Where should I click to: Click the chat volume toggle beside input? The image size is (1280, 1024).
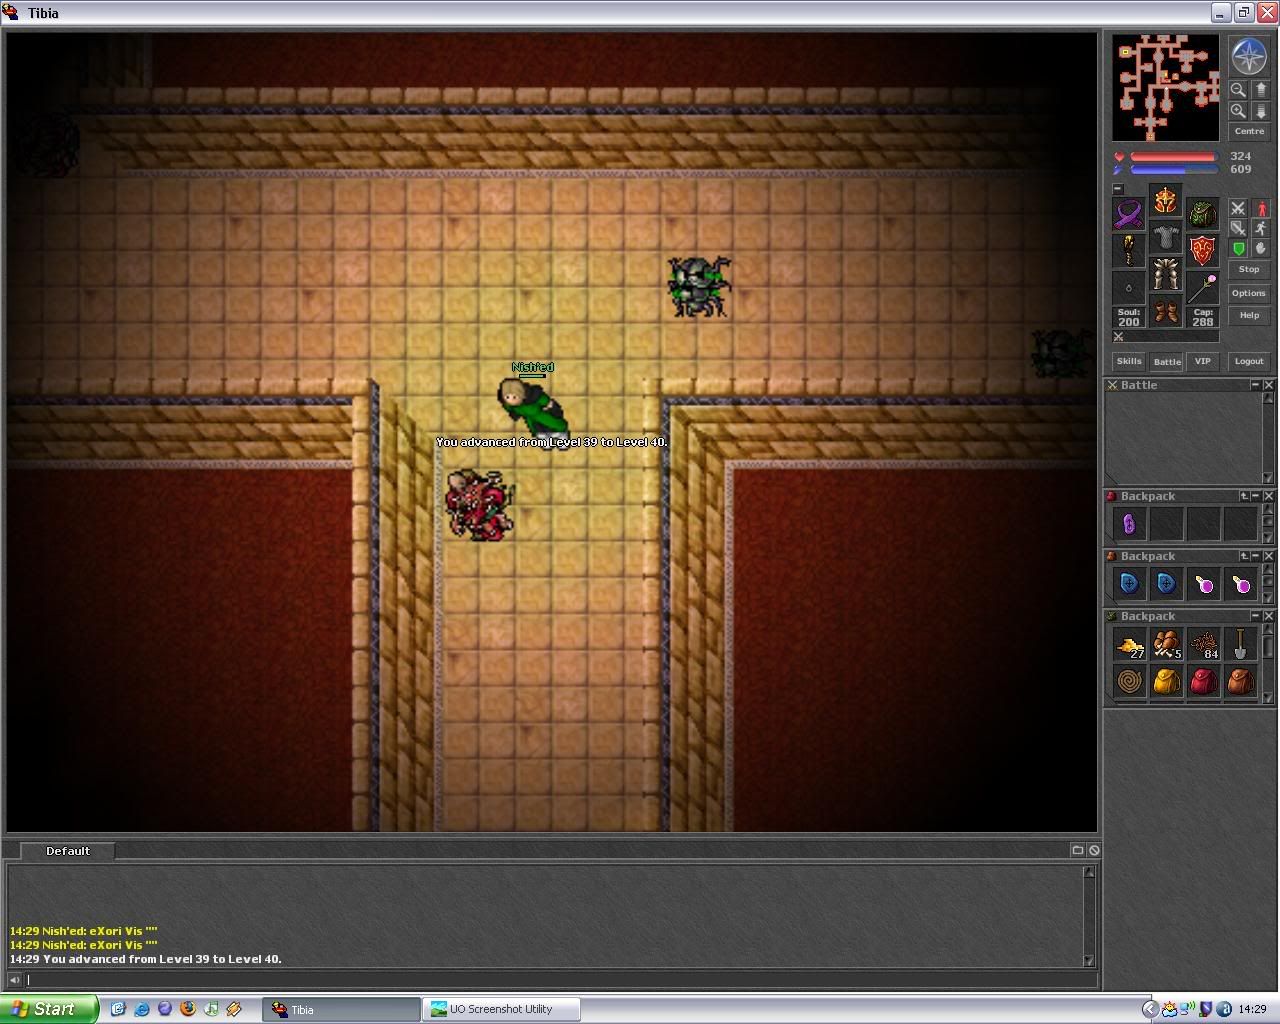click(14, 980)
